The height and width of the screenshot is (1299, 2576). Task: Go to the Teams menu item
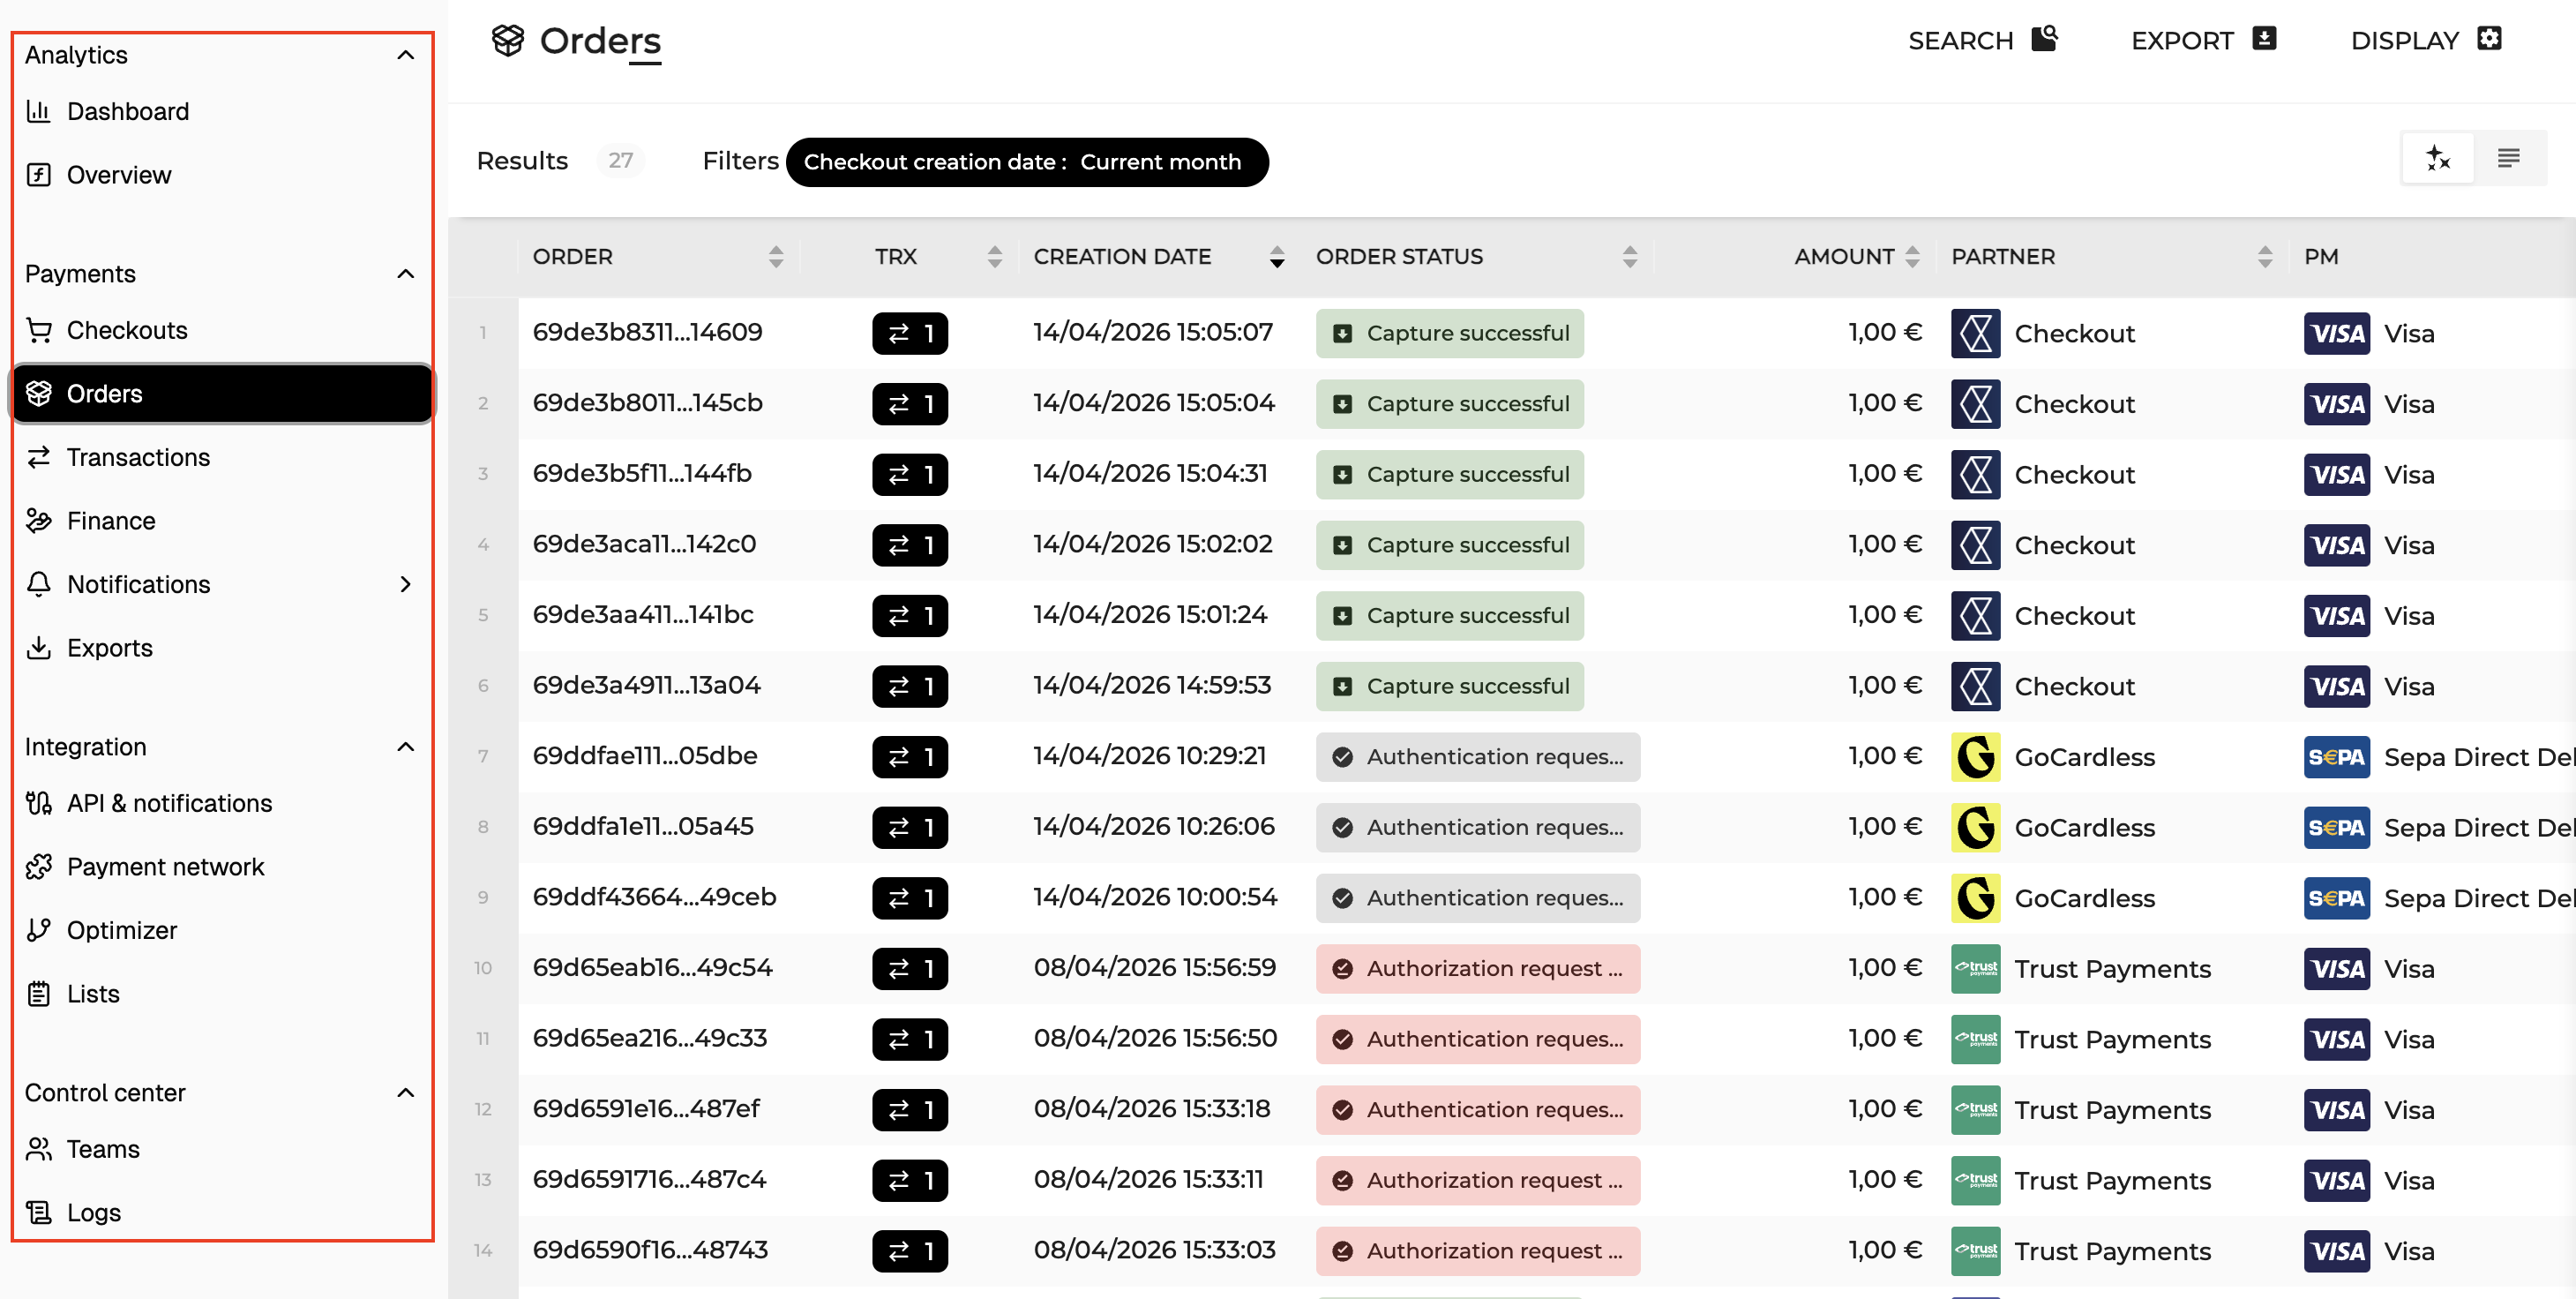tap(102, 1149)
